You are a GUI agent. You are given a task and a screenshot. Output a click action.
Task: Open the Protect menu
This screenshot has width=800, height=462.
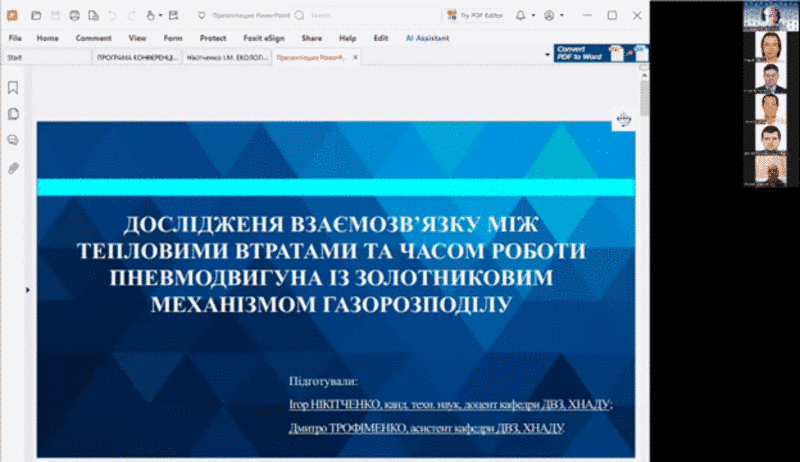(x=212, y=38)
